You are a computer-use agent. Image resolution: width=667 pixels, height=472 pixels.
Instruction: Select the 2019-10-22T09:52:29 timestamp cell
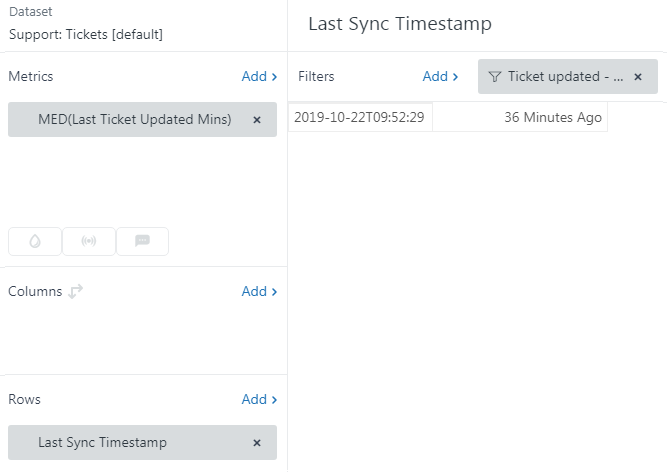pos(359,118)
